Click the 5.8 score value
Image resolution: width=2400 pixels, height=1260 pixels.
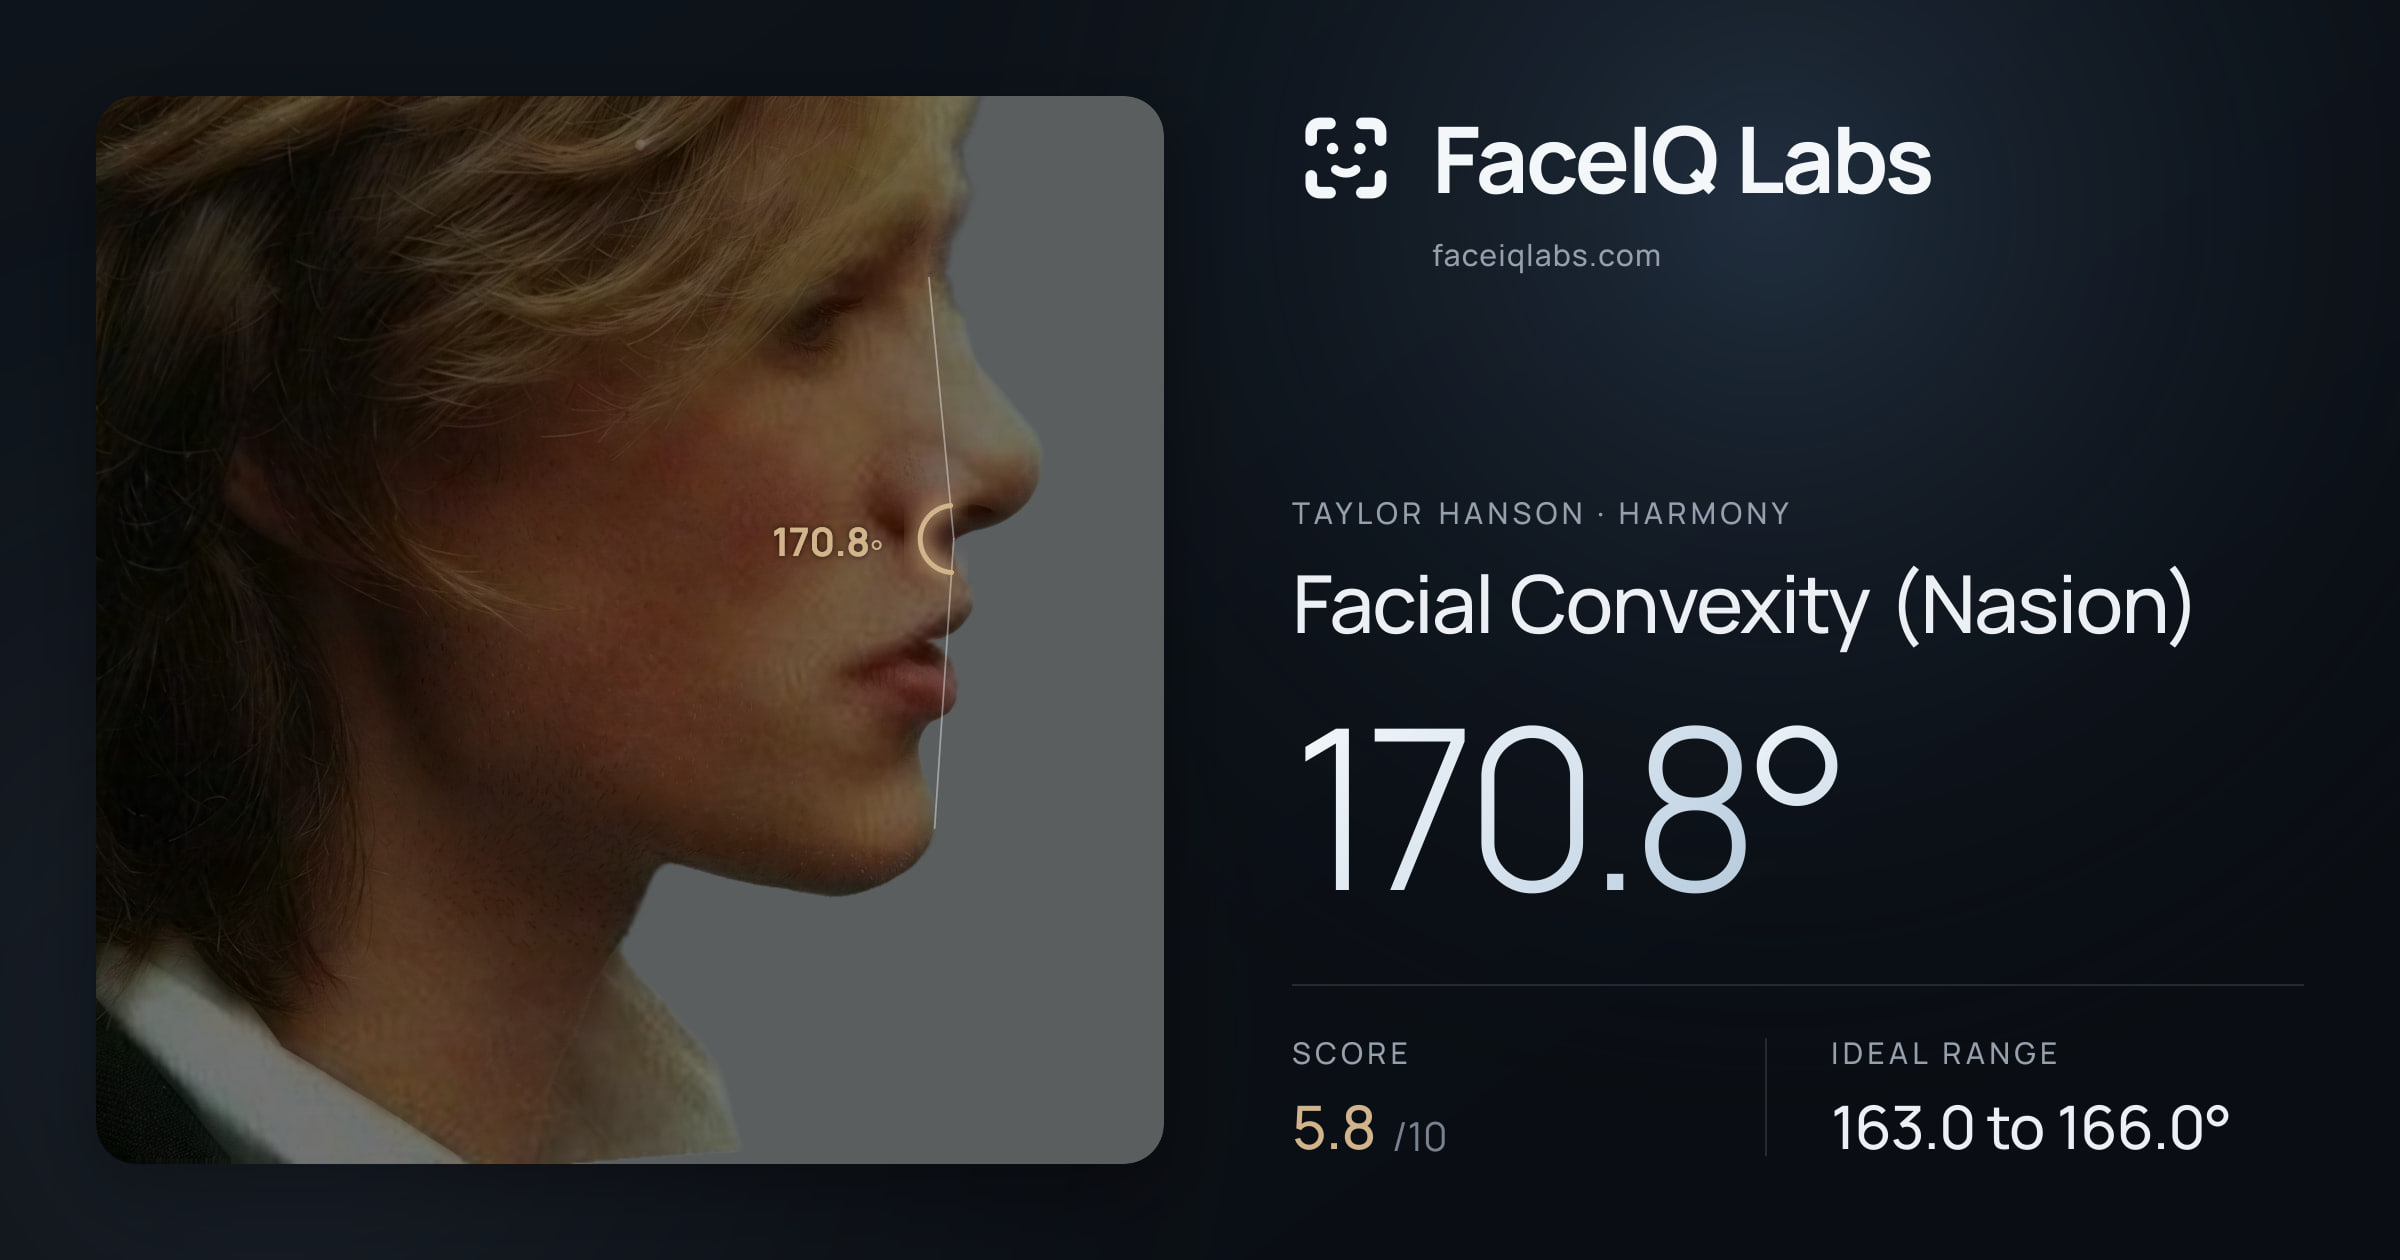(x=1334, y=1129)
